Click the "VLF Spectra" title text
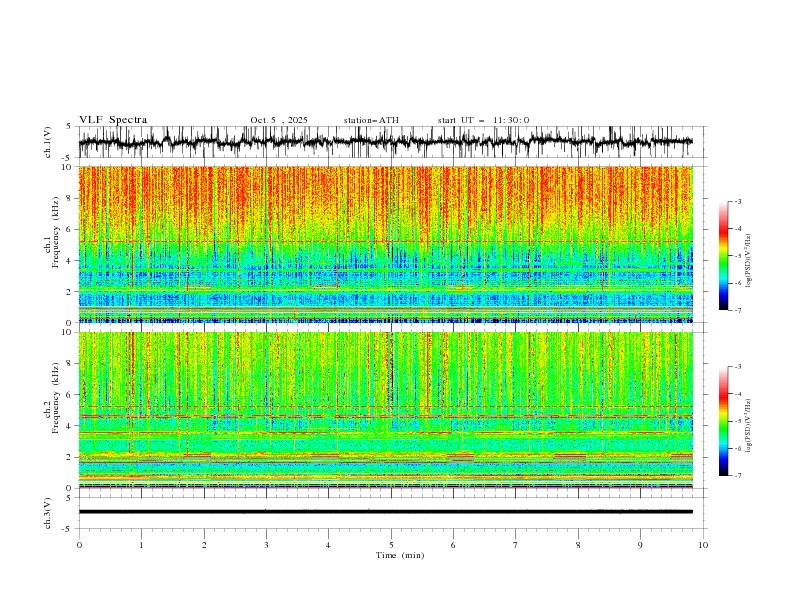 [x=113, y=120]
